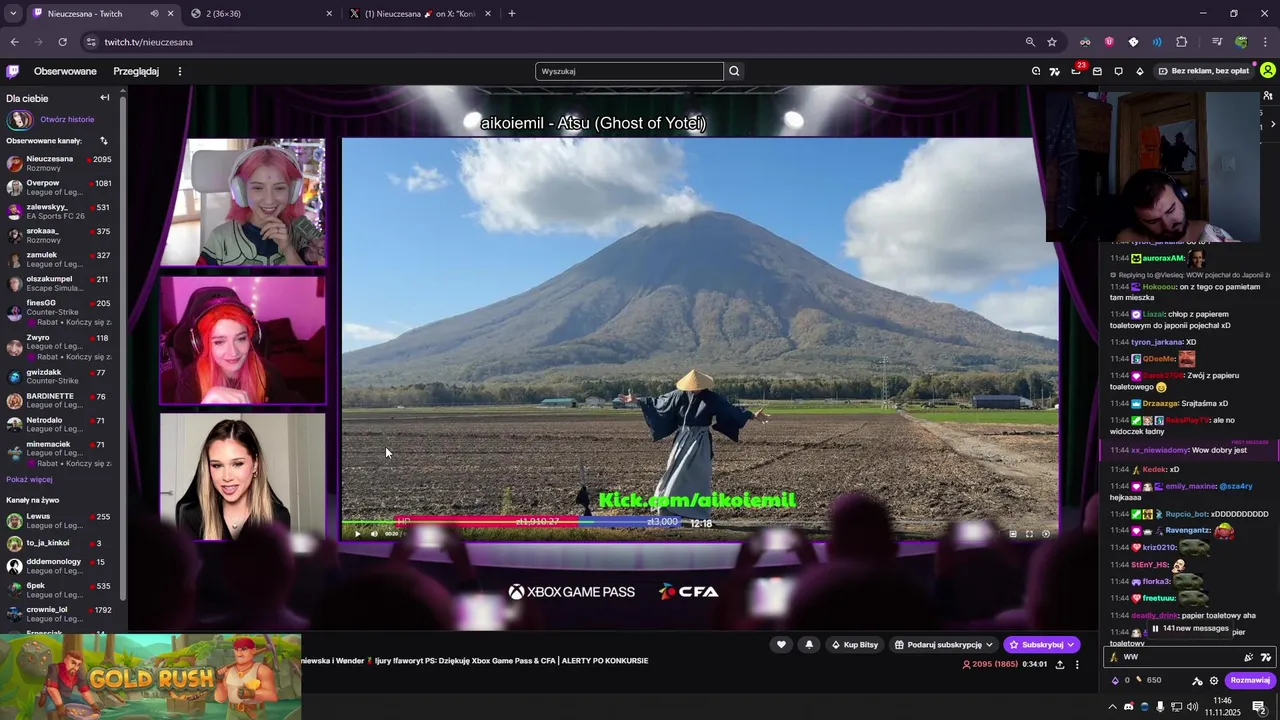
Task: Click the Gold Rush ad thumbnail
Action: click(150, 677)
